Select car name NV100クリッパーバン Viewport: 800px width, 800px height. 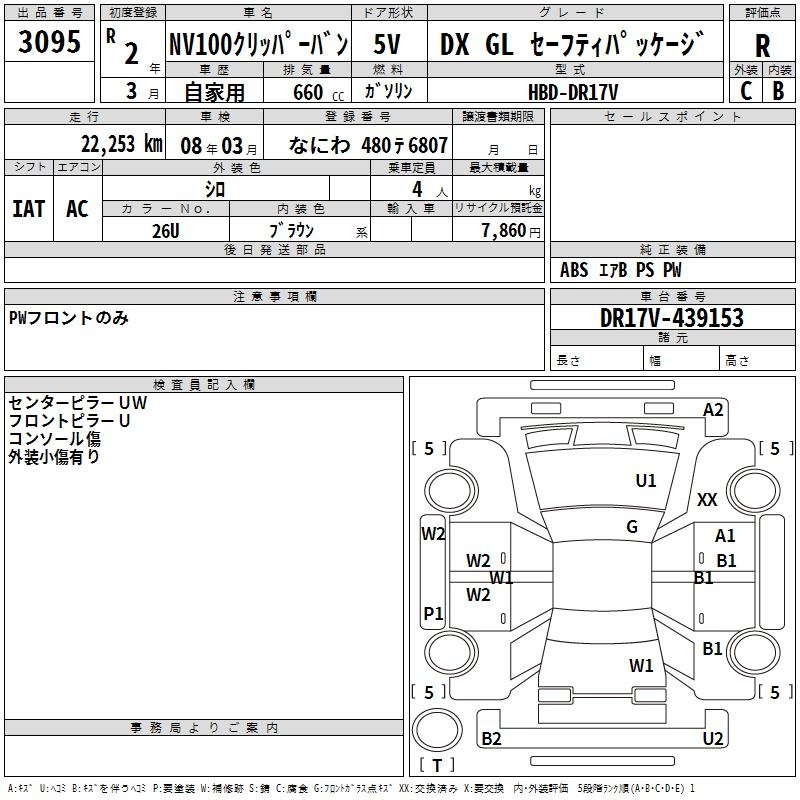pos(259,44)
